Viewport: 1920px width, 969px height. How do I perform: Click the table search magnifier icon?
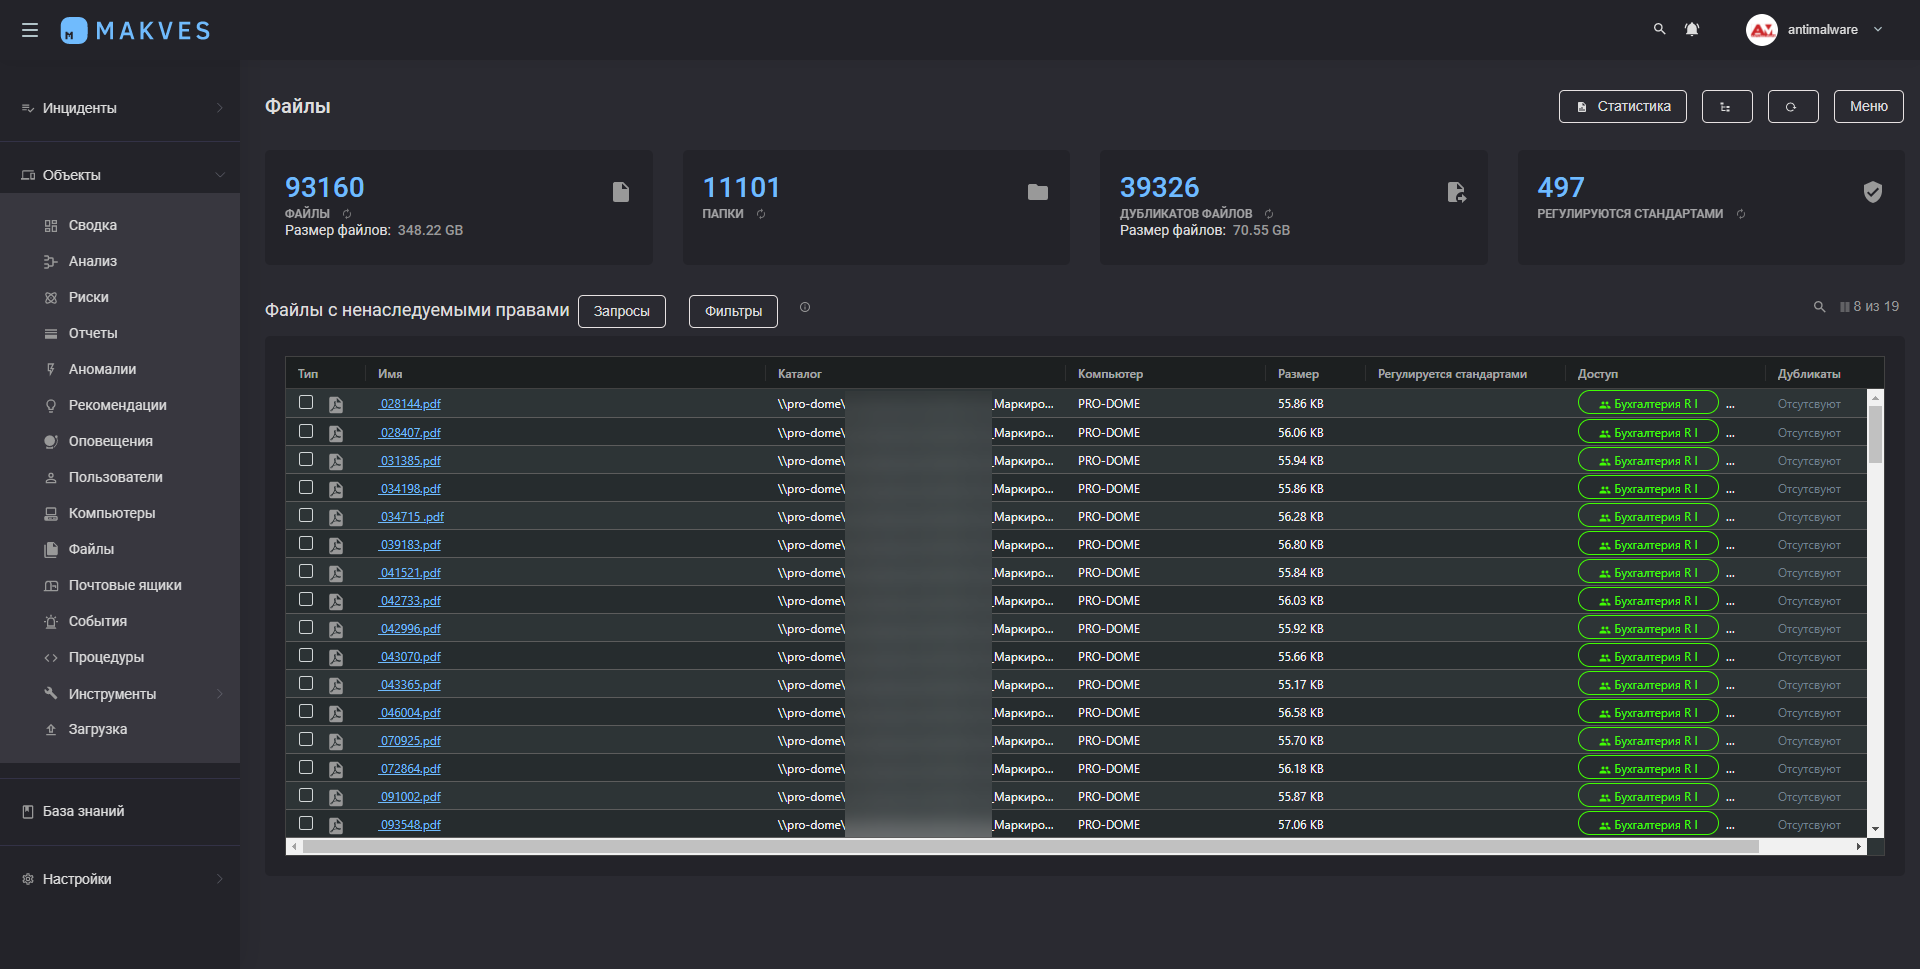point(1819,307)
